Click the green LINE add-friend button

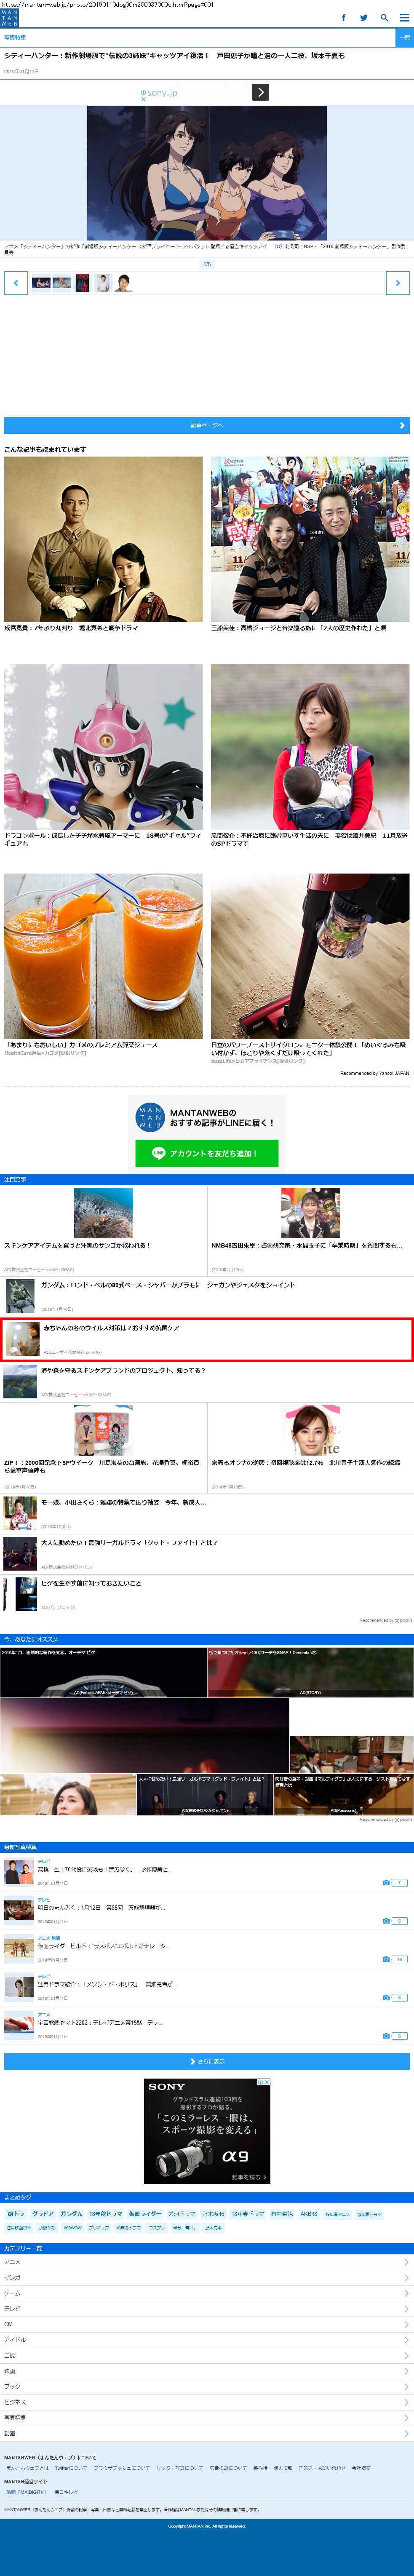[206, 1153]
